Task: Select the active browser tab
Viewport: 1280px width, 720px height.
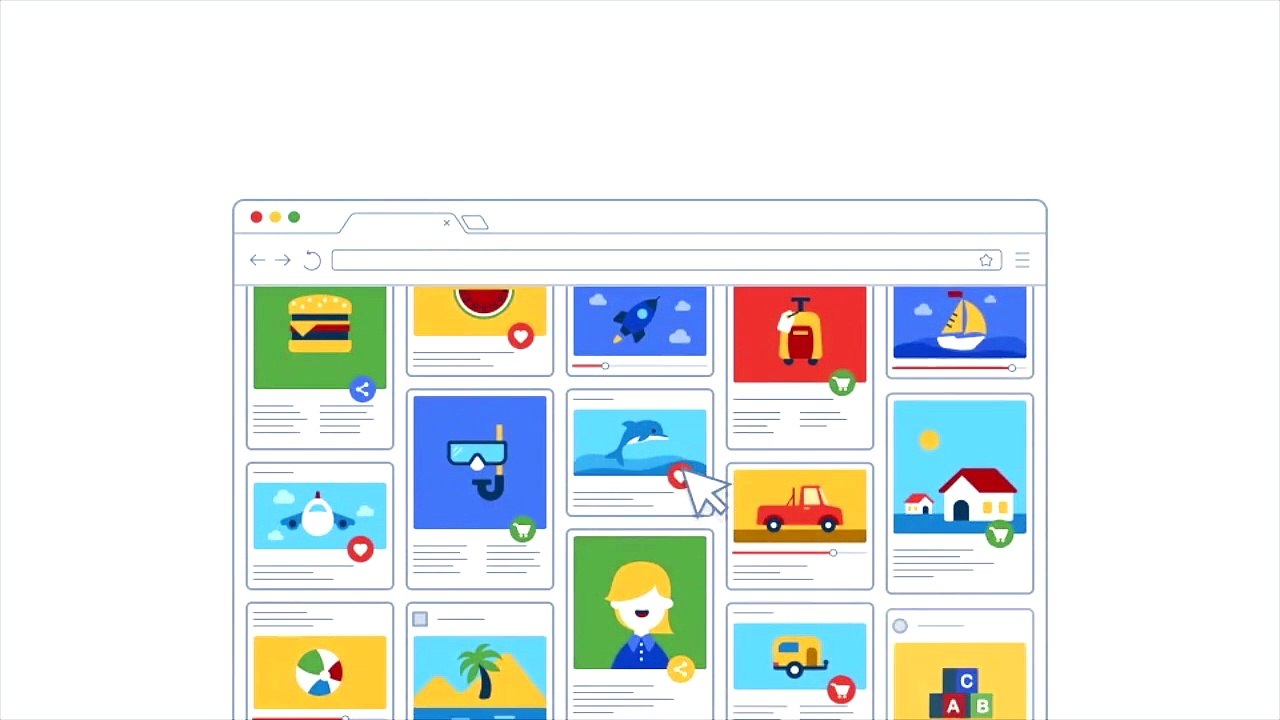Action: pyautogui.click(x=400, y=223)
